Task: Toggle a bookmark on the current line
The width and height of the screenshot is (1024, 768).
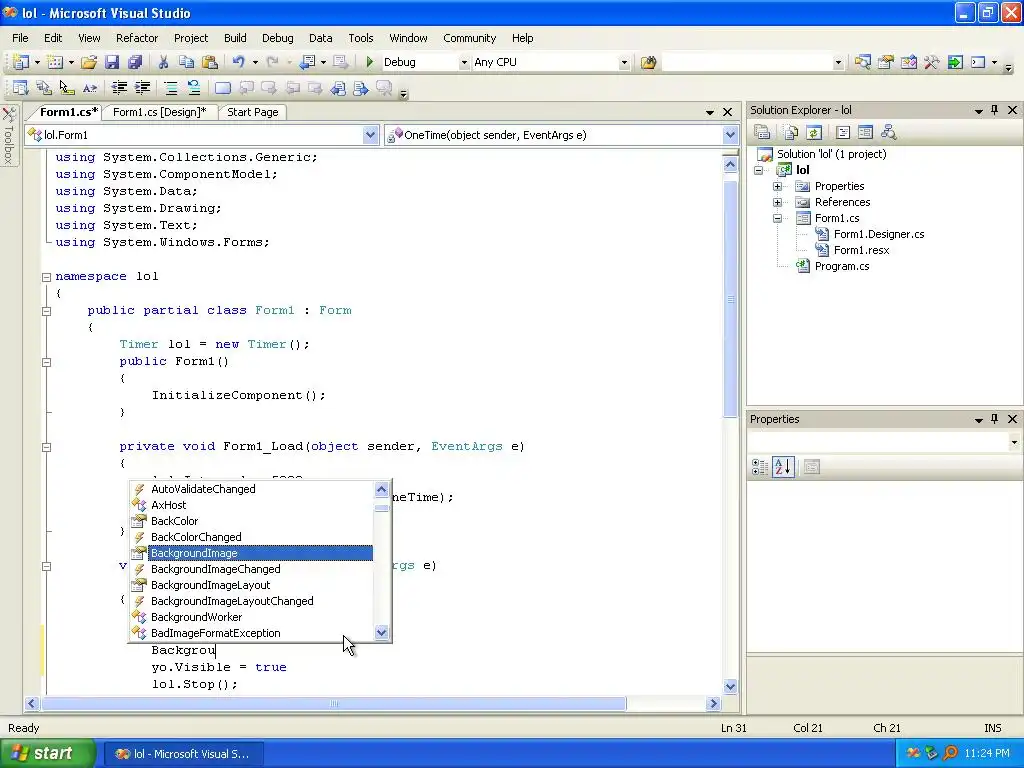Action: (x=223, y=88)
